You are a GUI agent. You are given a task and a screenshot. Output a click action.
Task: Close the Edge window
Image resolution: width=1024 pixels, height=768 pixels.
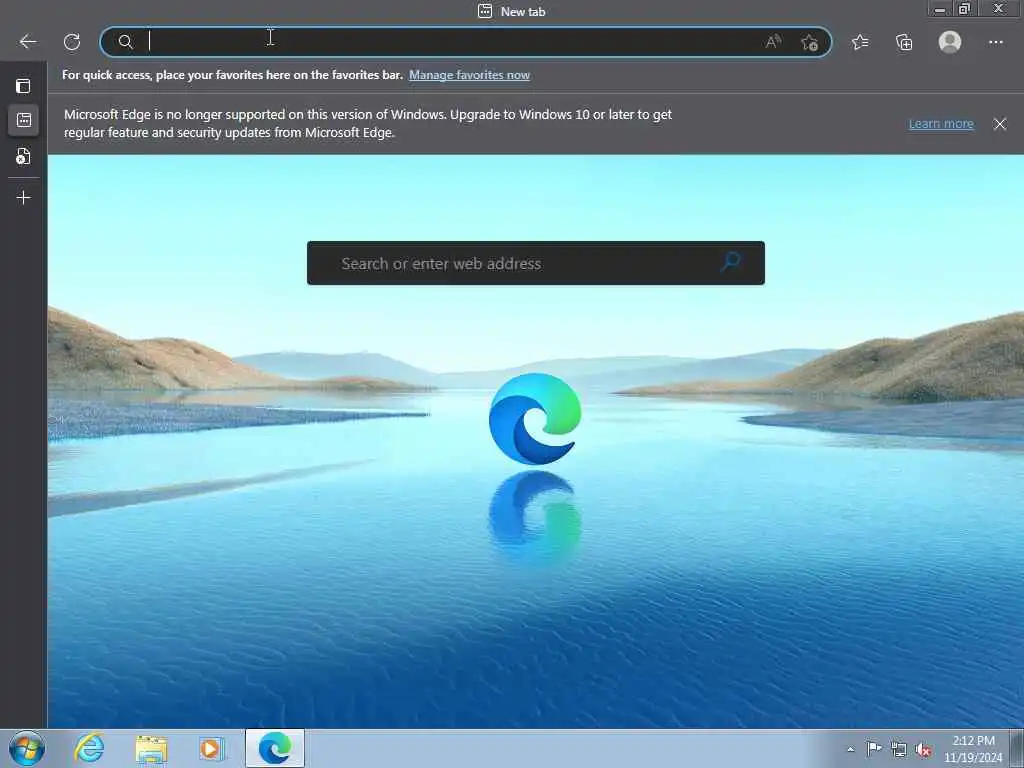tap(999, 9)
